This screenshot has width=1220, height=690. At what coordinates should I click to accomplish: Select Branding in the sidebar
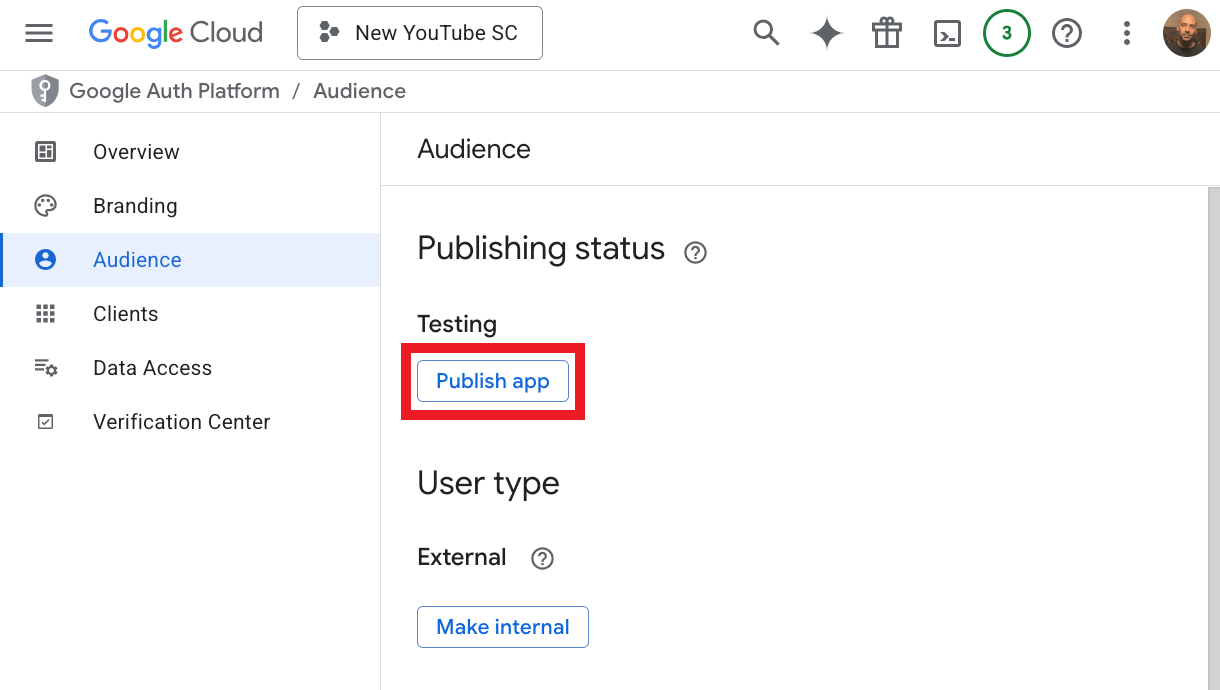click(x=135, y=206)
